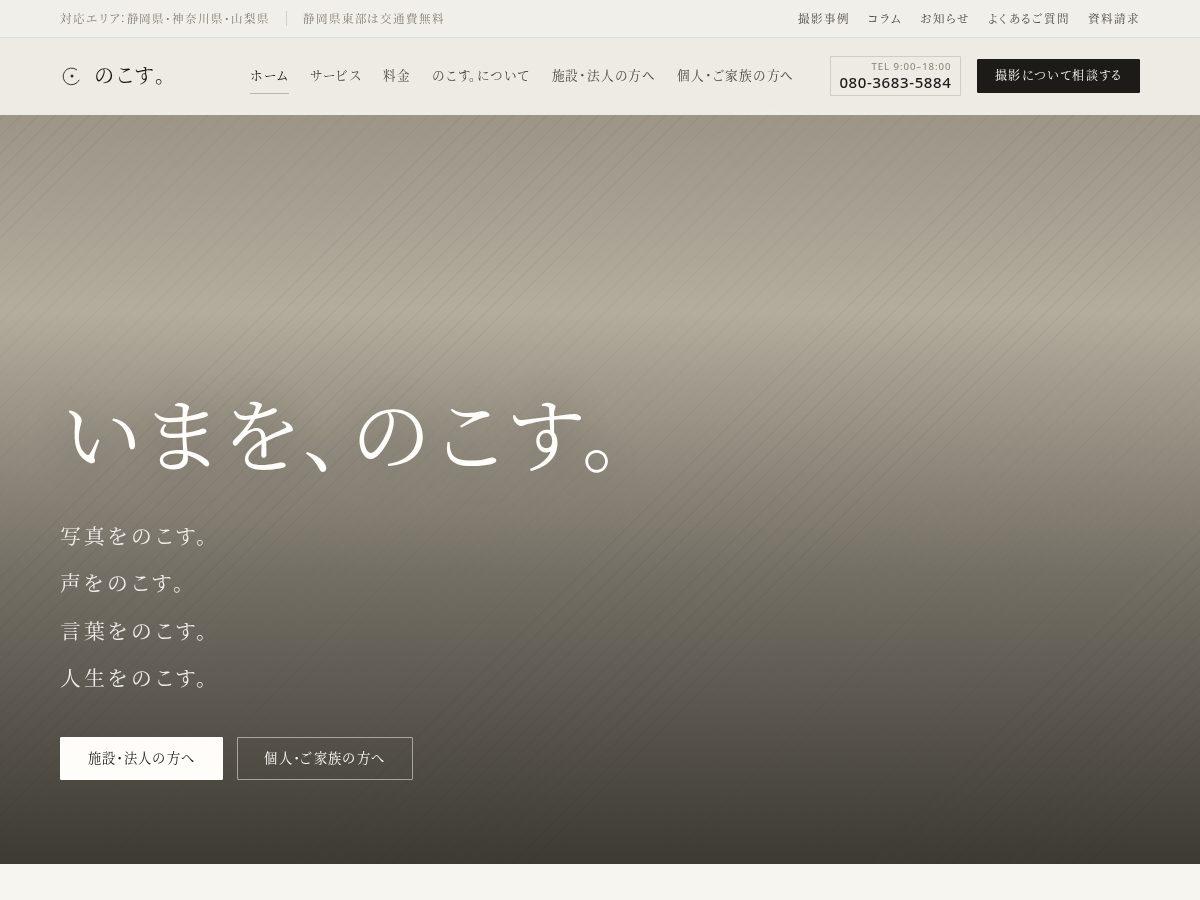This screenshot has width=1200, height=900.
Task: Click the のこす。 site name text
Action: (x=131, y=76)
